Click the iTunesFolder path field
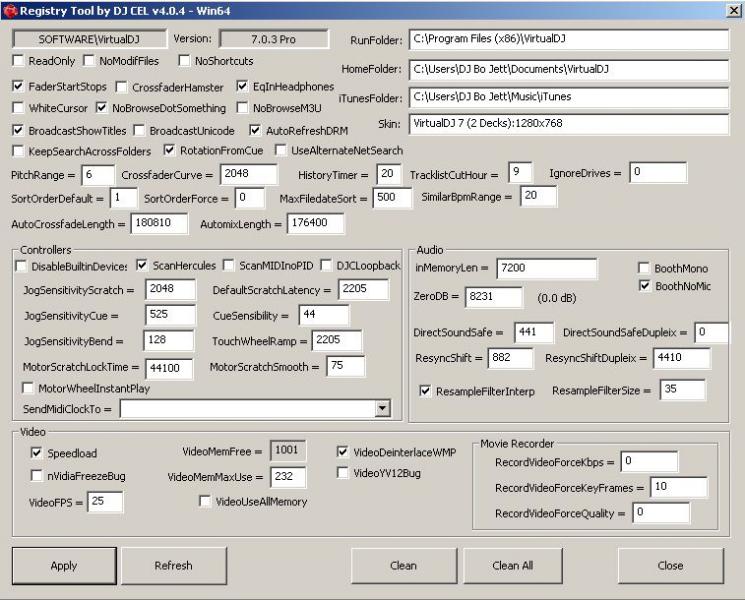Screen dimensions: 745x600 click(x=569, y=97)
